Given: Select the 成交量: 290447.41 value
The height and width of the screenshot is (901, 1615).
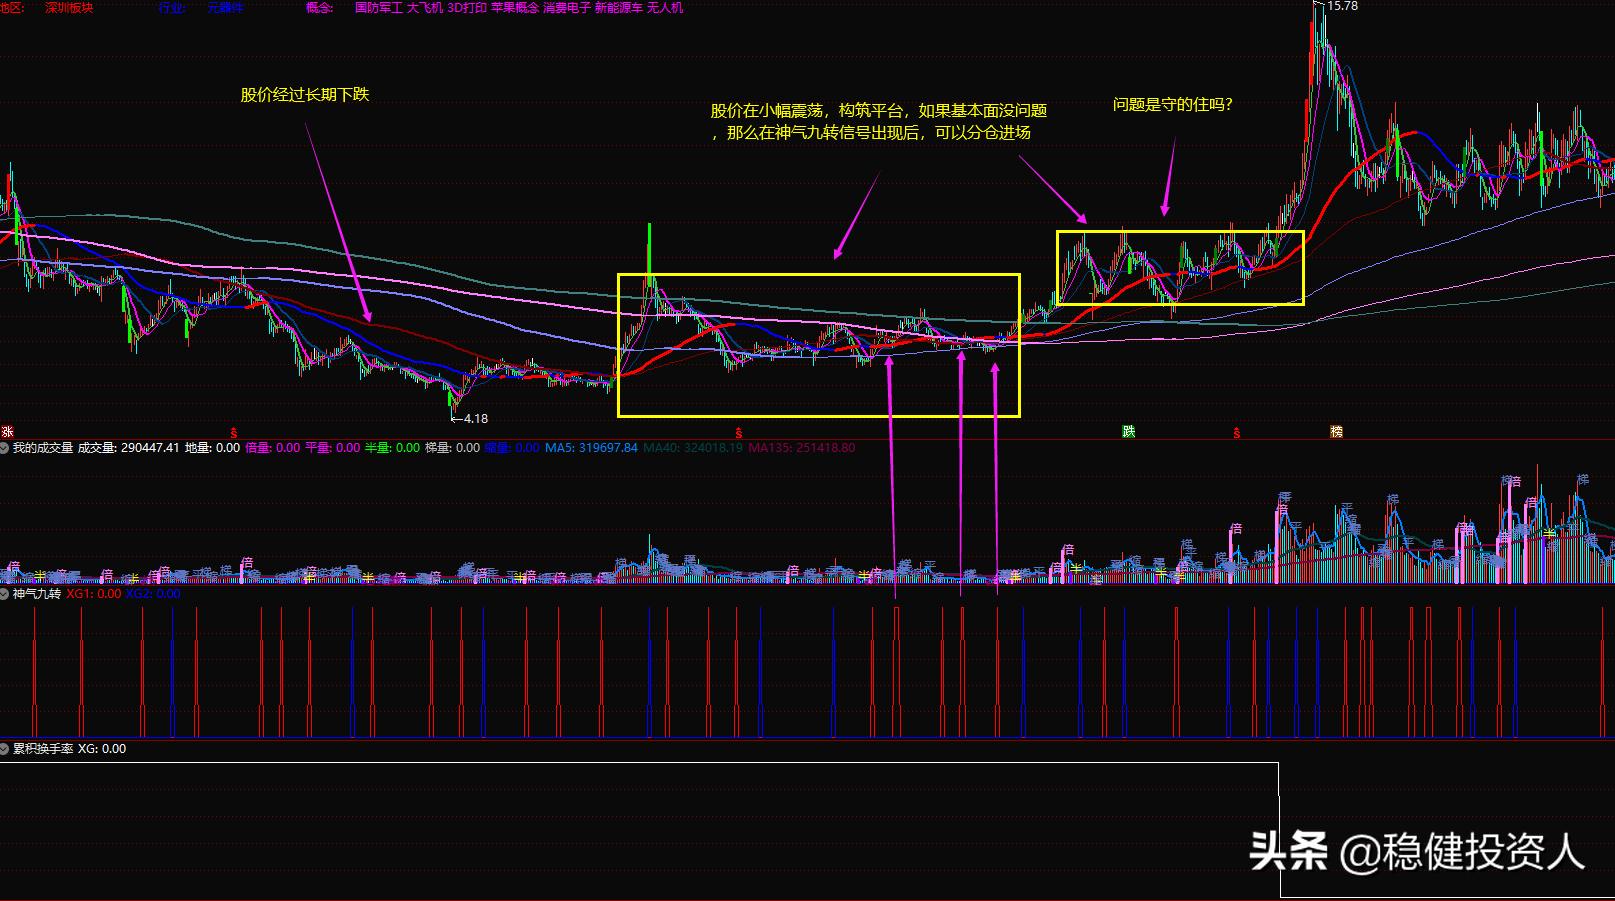Looking at the screenshot, I should tap(129, 448).
